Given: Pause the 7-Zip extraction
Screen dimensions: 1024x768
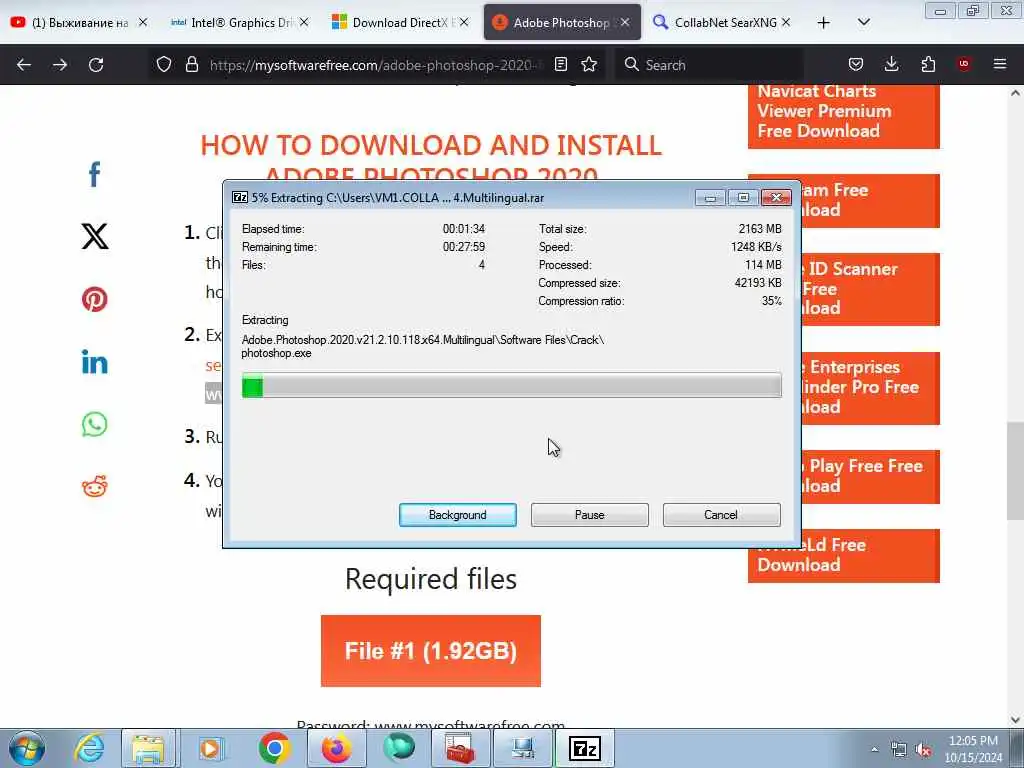Looking at the screenshot, I should [590, 515].
